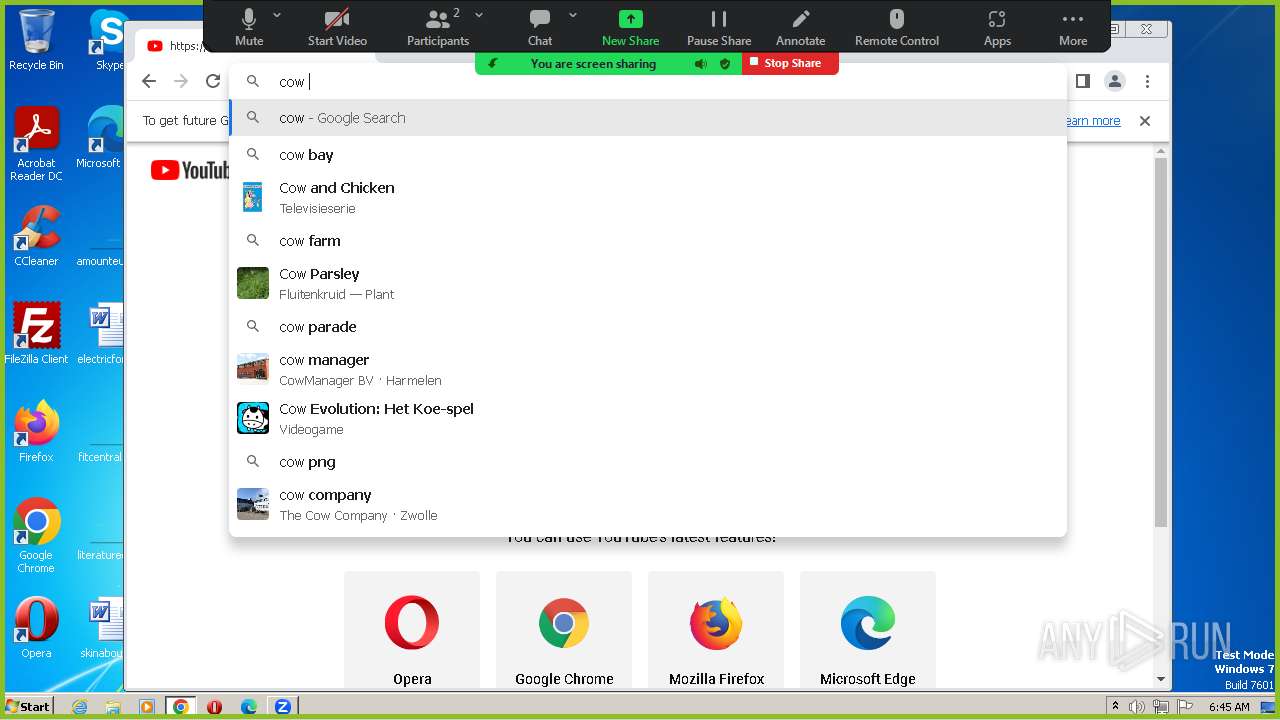The width and height of the screenshot is (1280, 720).
Task: Open Chrome three-dot menu
Action: click(1148, 82)
